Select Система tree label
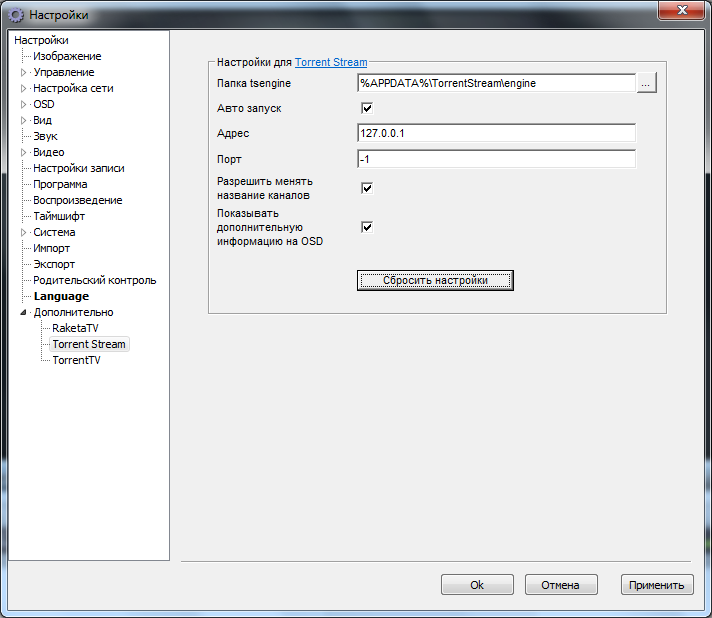This screenshot has height=618, width=712. [54, 232]
